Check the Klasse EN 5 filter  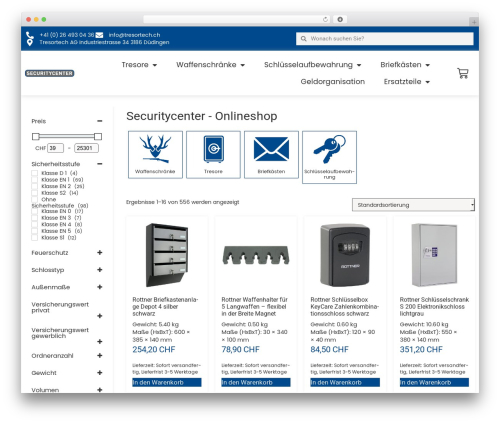34,231
